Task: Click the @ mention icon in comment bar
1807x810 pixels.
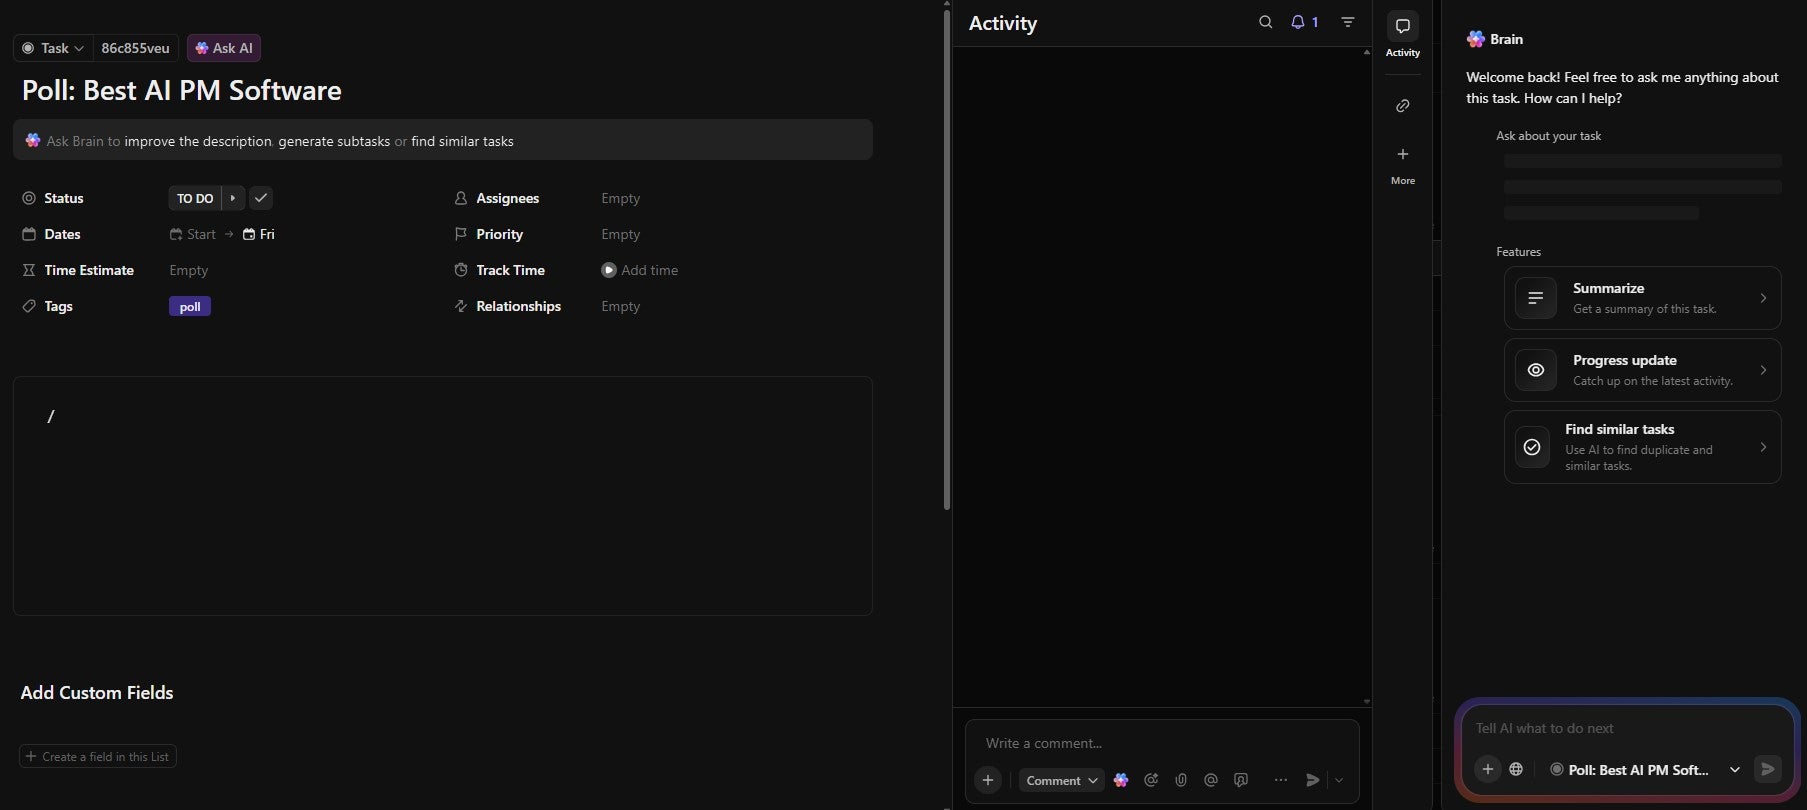Action: (x=1211, y=780)
